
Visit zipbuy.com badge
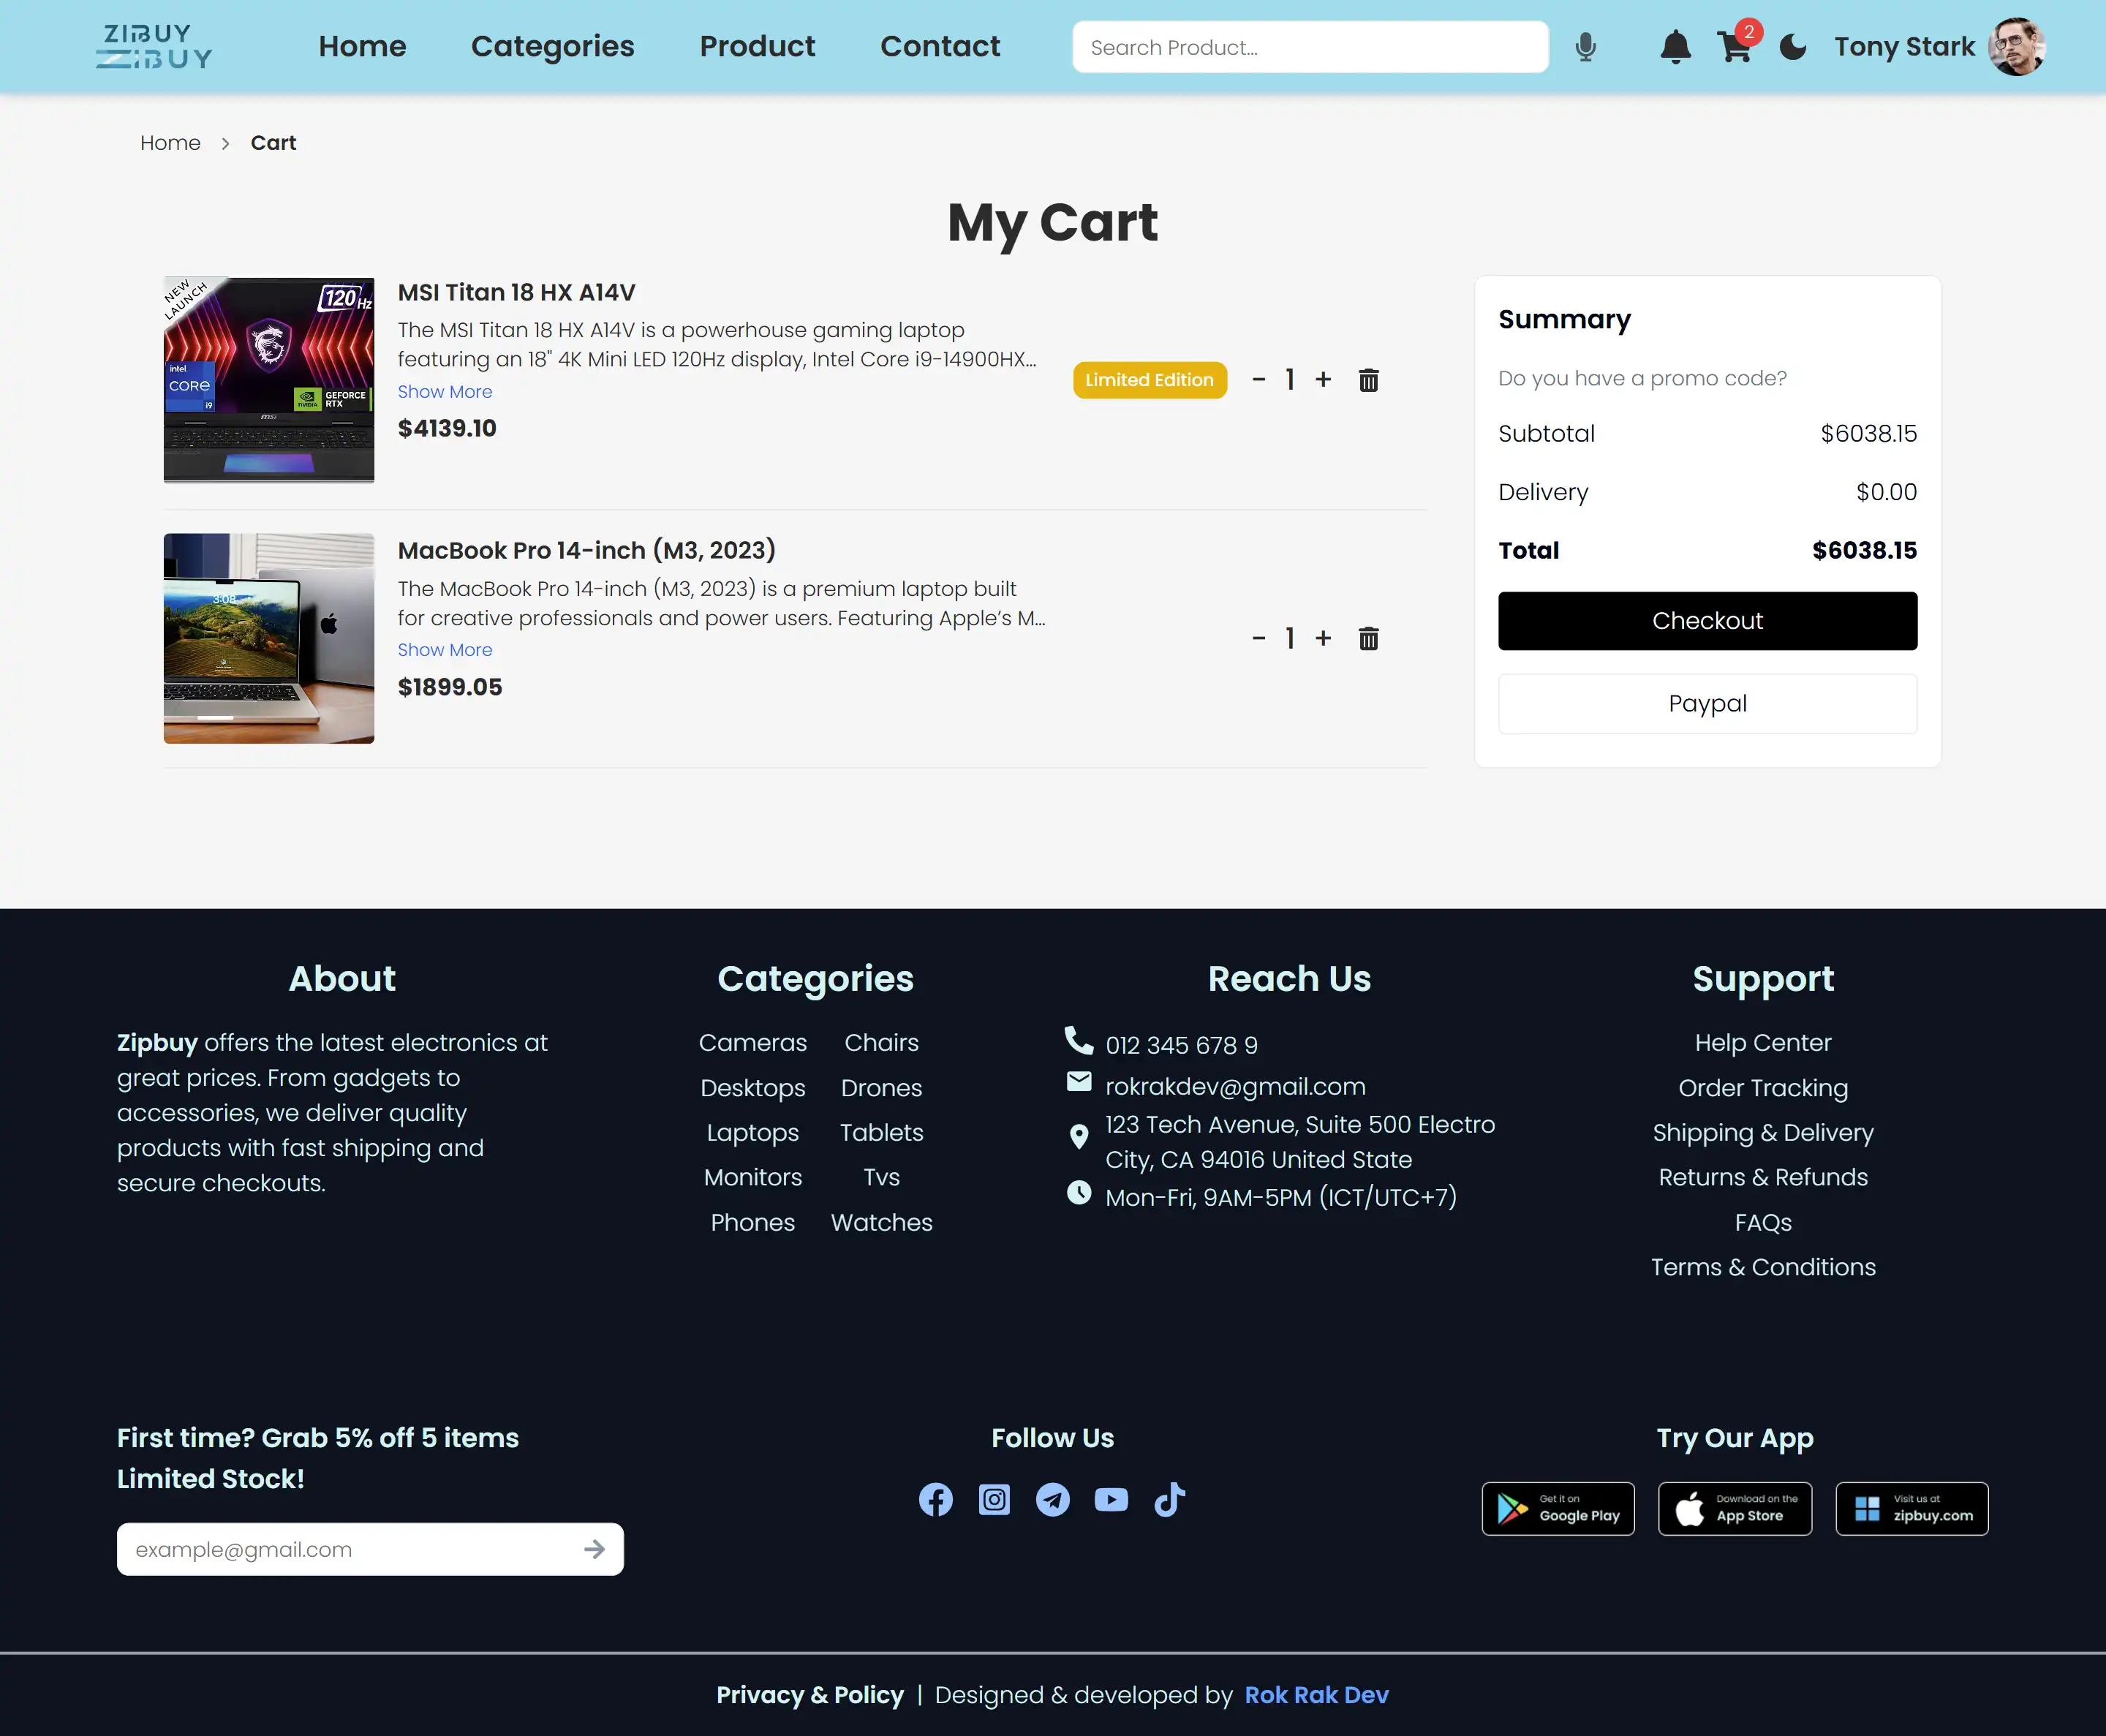pos(1912,1508)
